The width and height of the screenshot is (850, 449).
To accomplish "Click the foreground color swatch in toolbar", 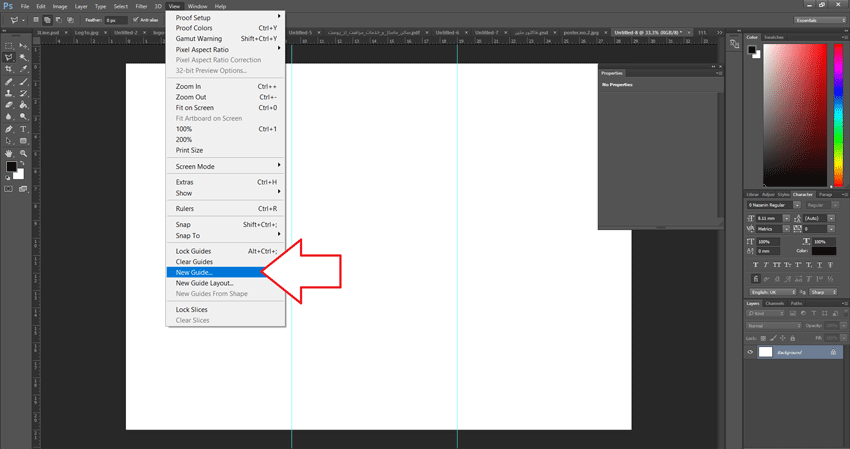I will pos(11,166).
